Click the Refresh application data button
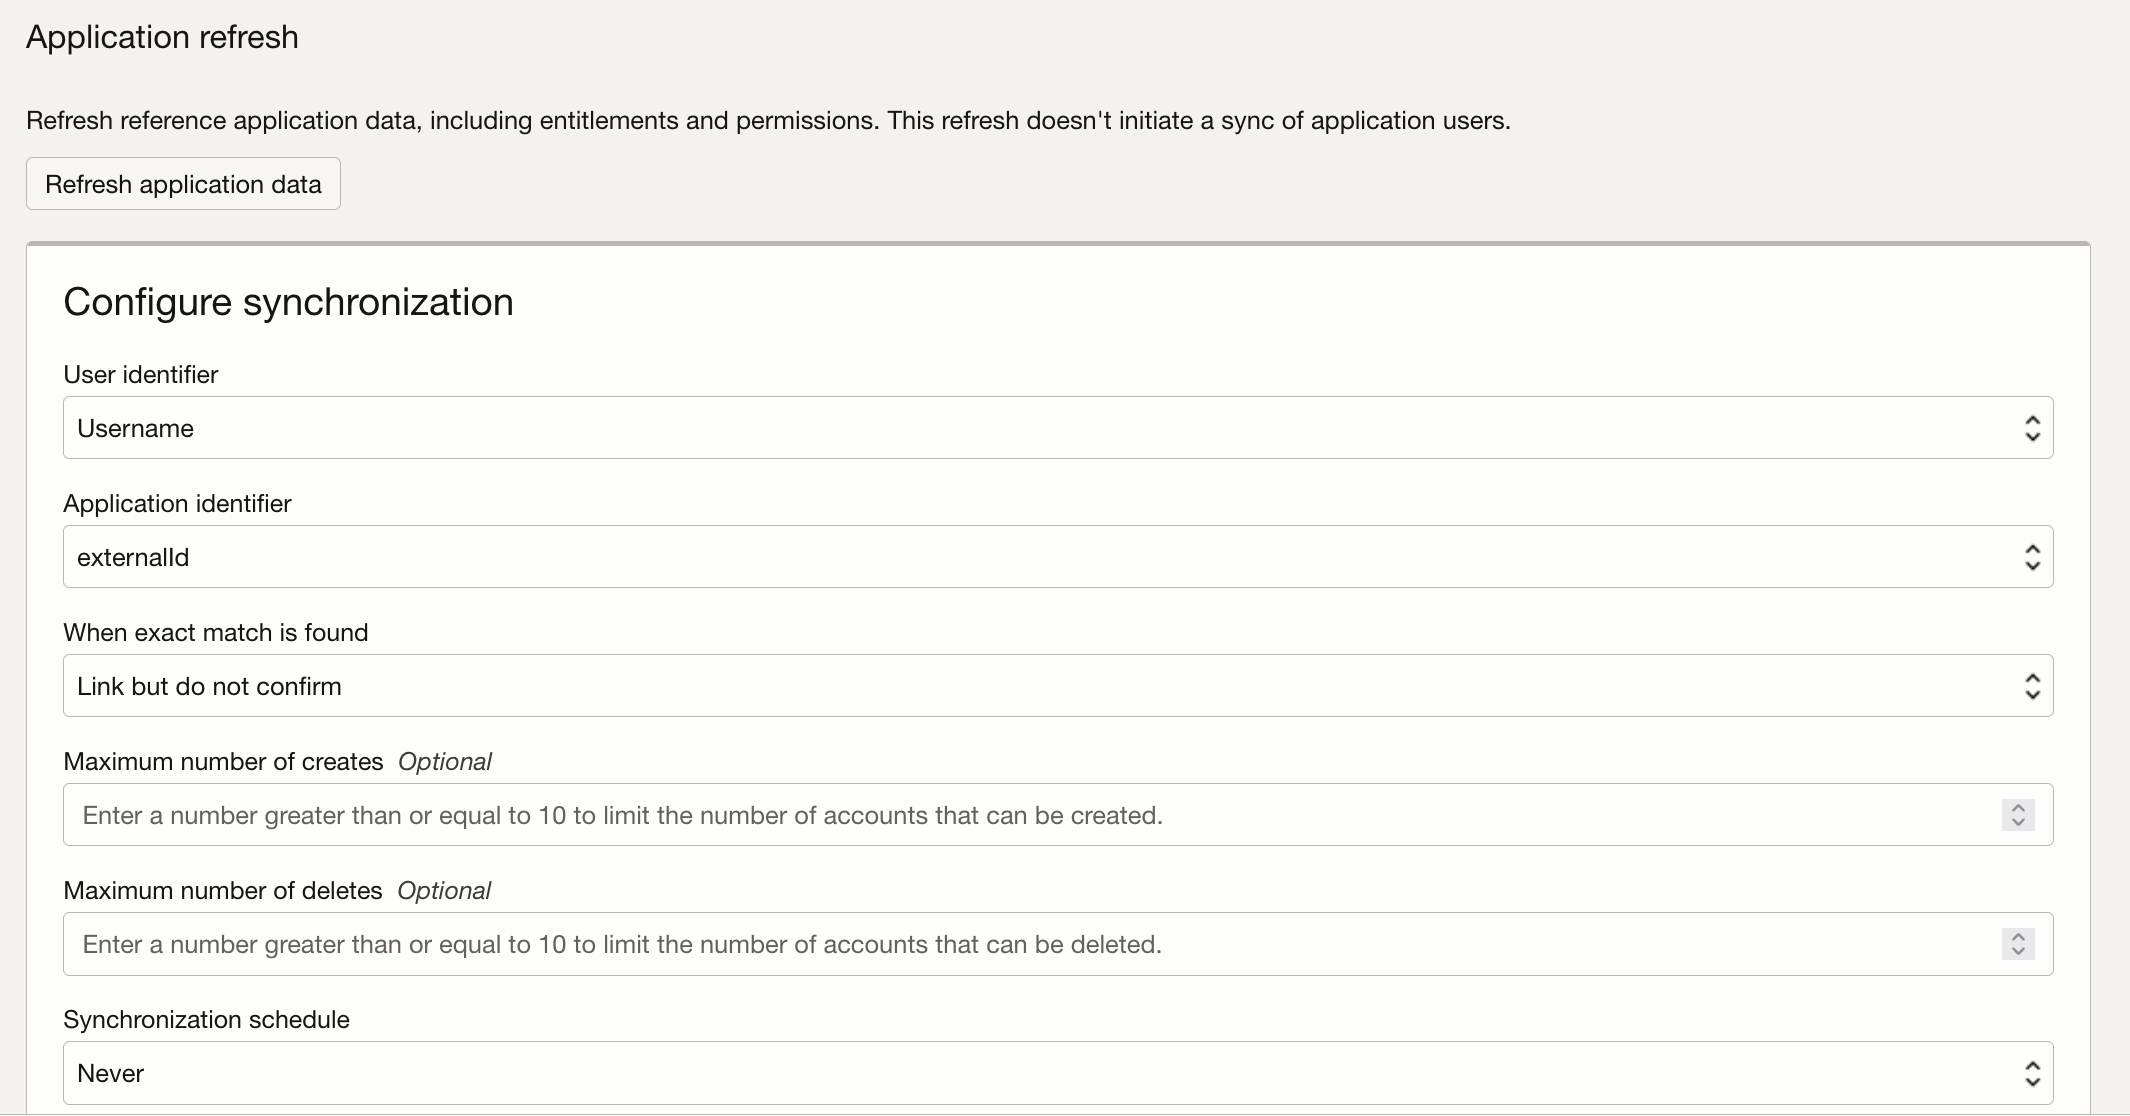The width and height of the screenshot is (2130, 1116). point(183,184)
